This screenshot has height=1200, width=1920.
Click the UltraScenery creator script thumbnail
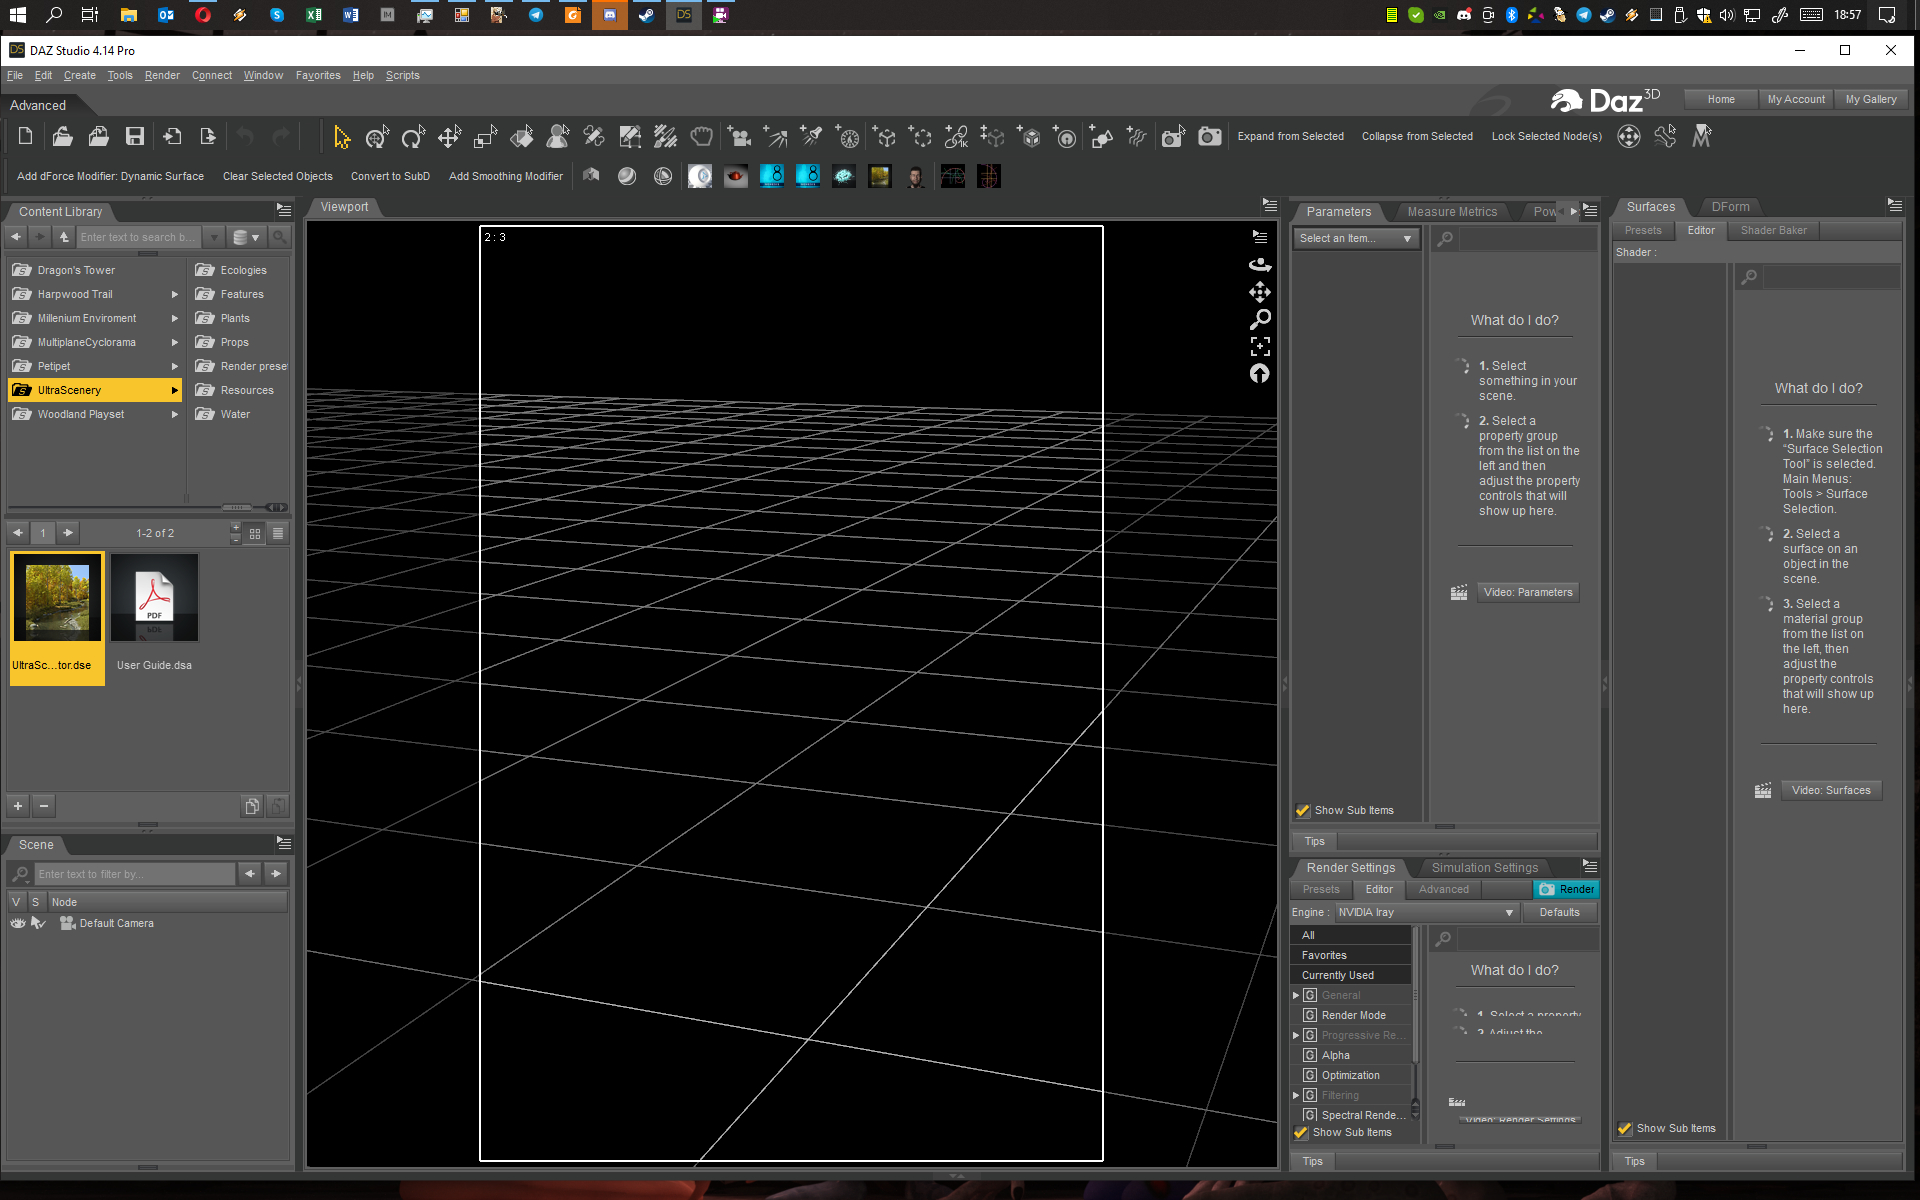tap(57, 617)
